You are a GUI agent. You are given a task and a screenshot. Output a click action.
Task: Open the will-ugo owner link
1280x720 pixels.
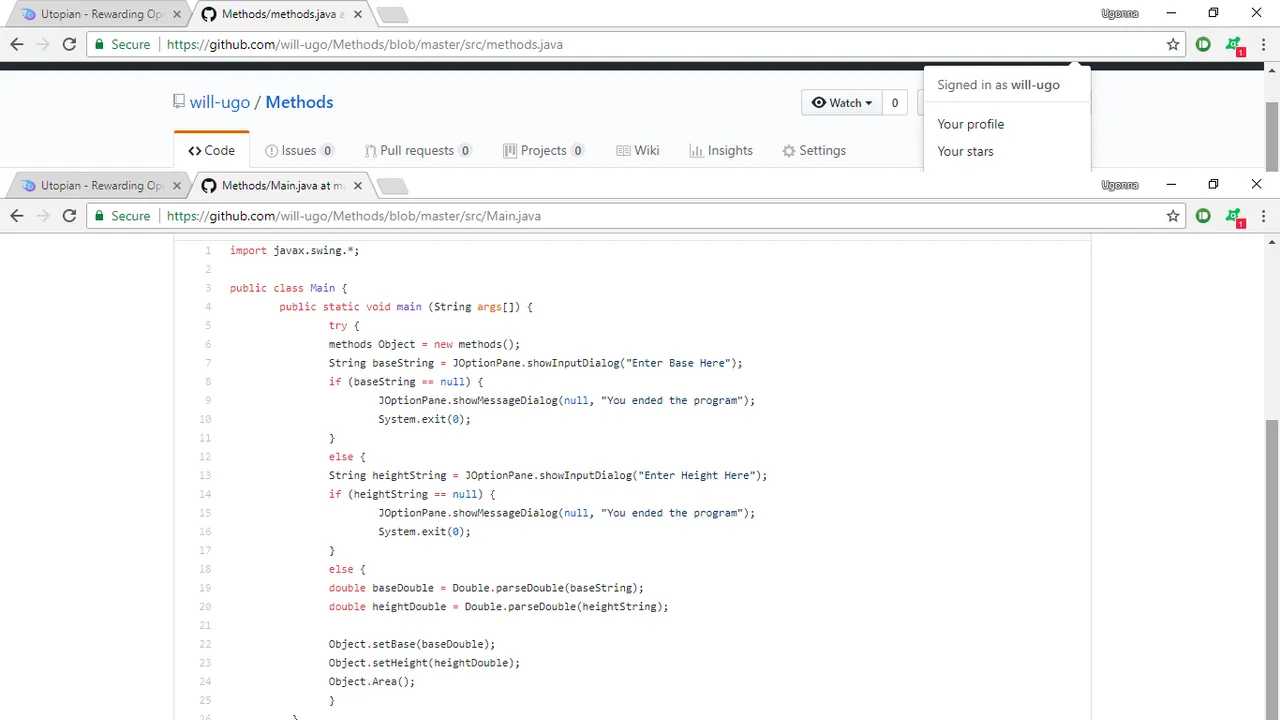tap(220, 102)
